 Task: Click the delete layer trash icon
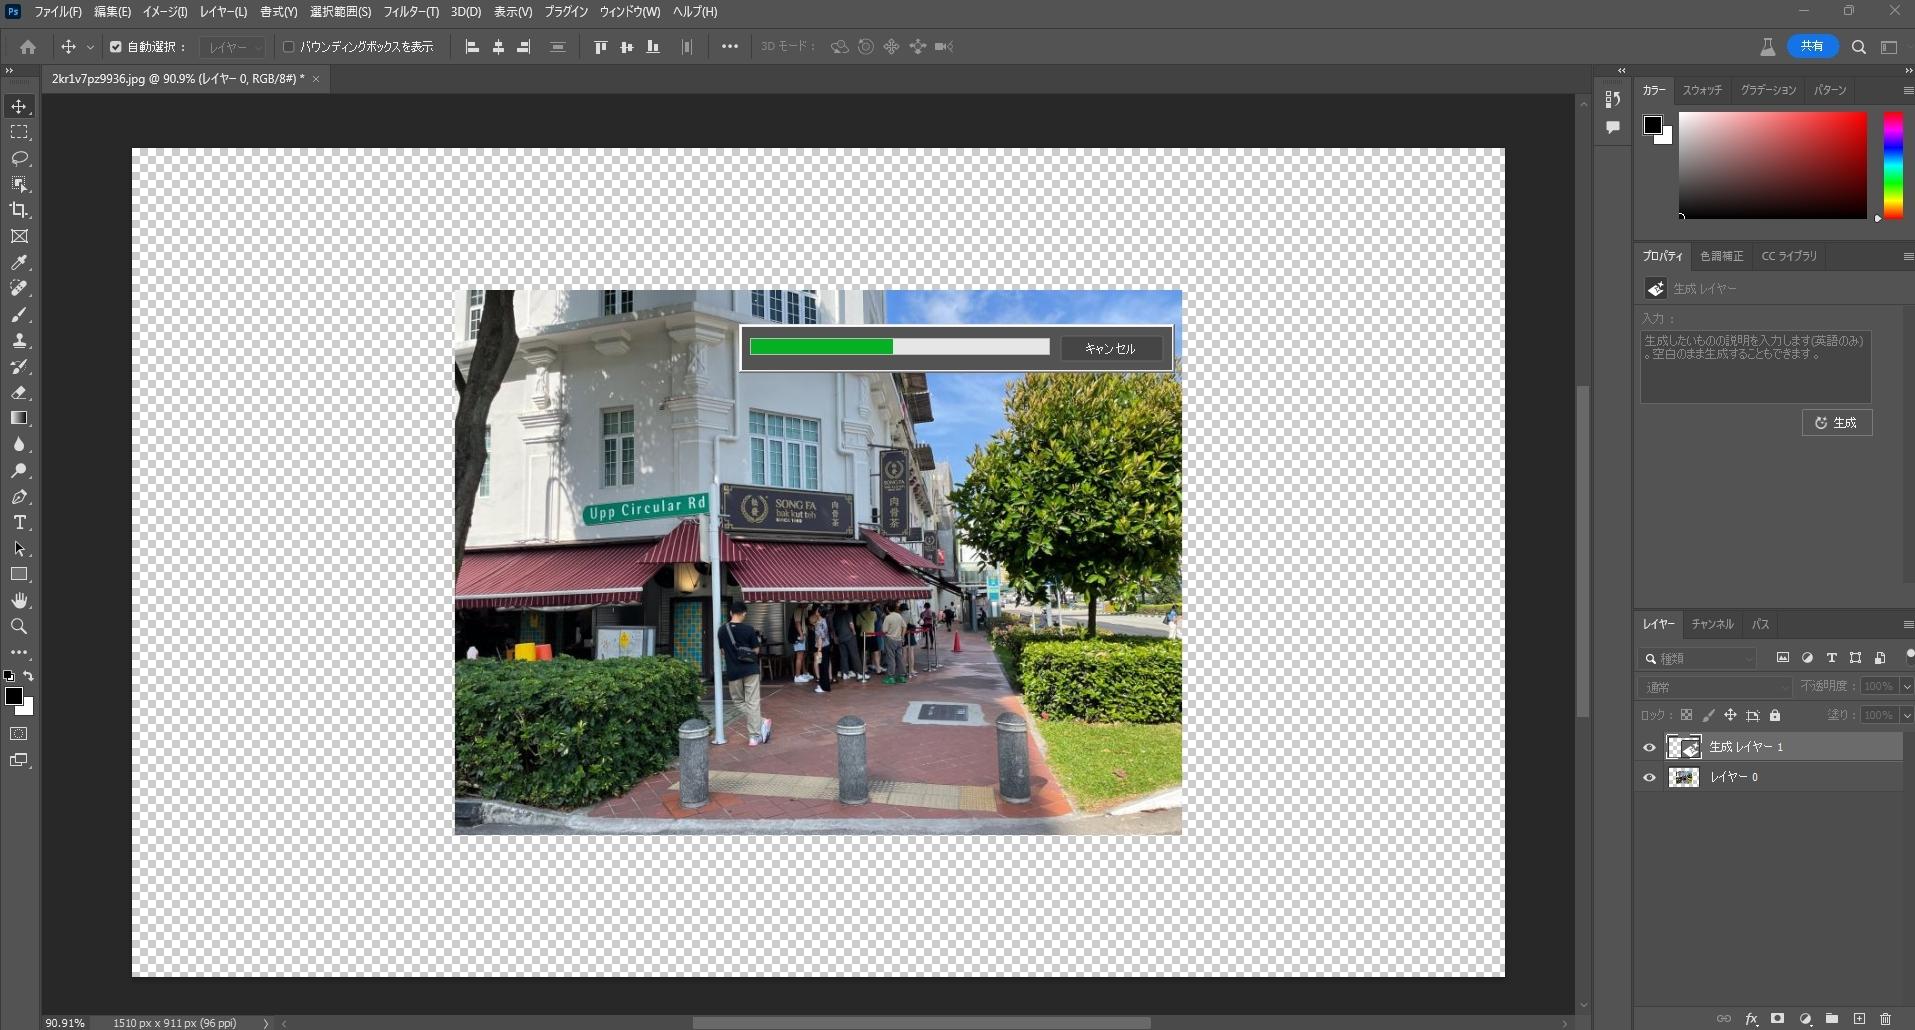point(1885,1019)
